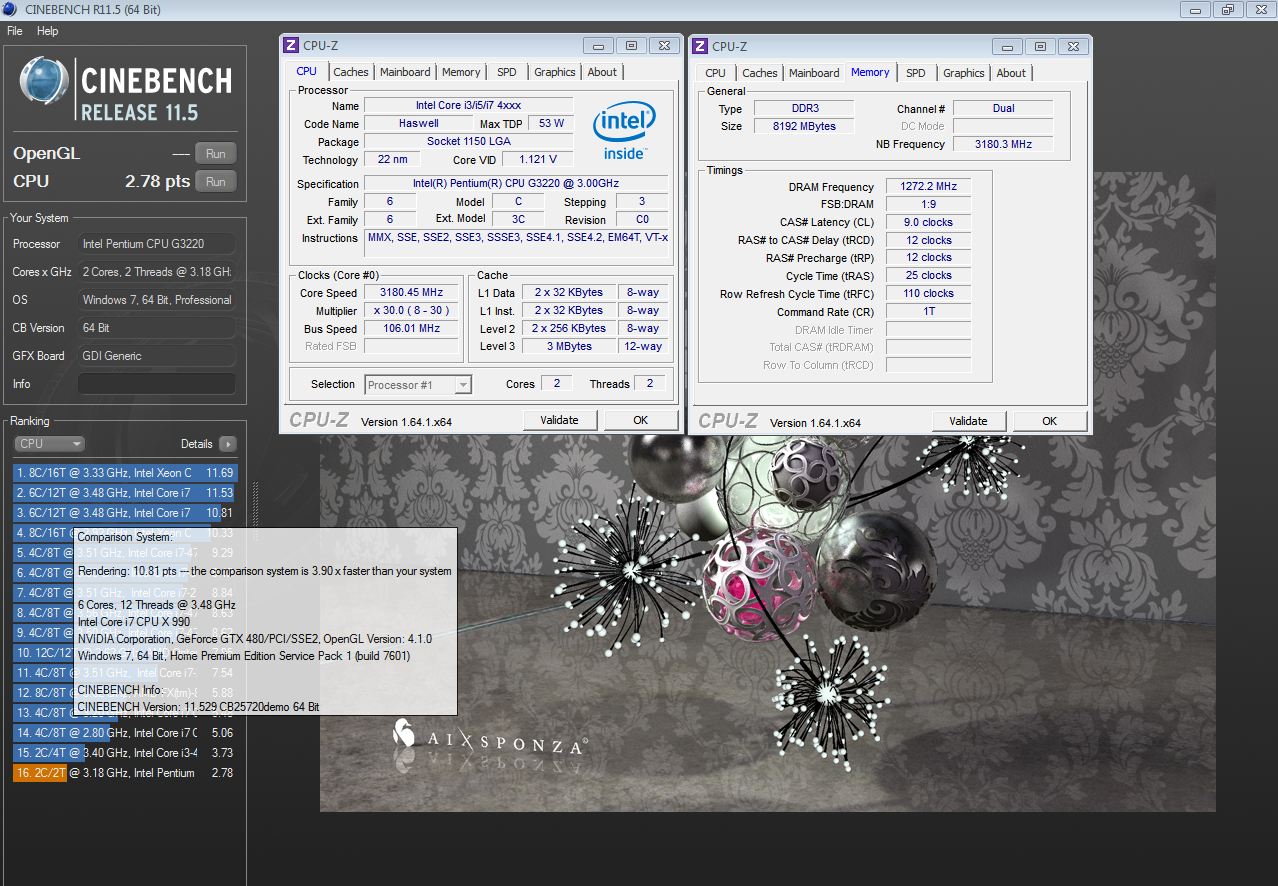Expand ranking Details arrow button

pyautogui.click(x=227, y=444)
